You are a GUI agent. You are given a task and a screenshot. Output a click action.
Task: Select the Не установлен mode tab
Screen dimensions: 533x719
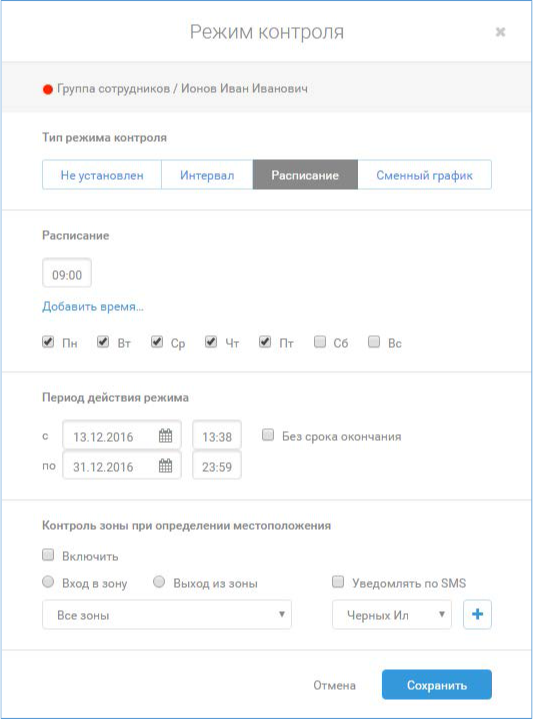click(x=102, y=175)
